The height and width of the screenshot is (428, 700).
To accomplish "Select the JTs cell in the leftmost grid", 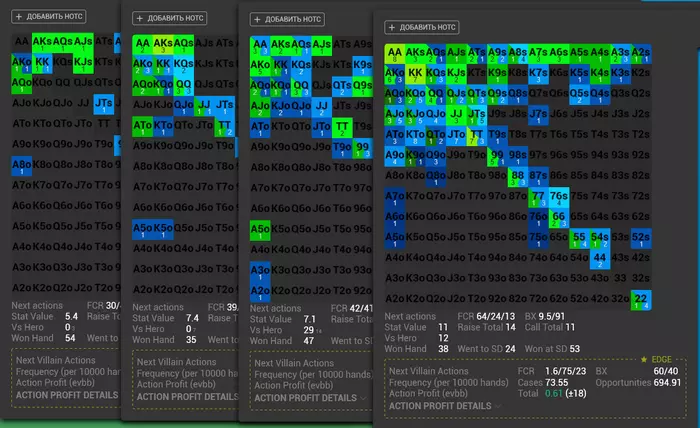I will point(102,103).
